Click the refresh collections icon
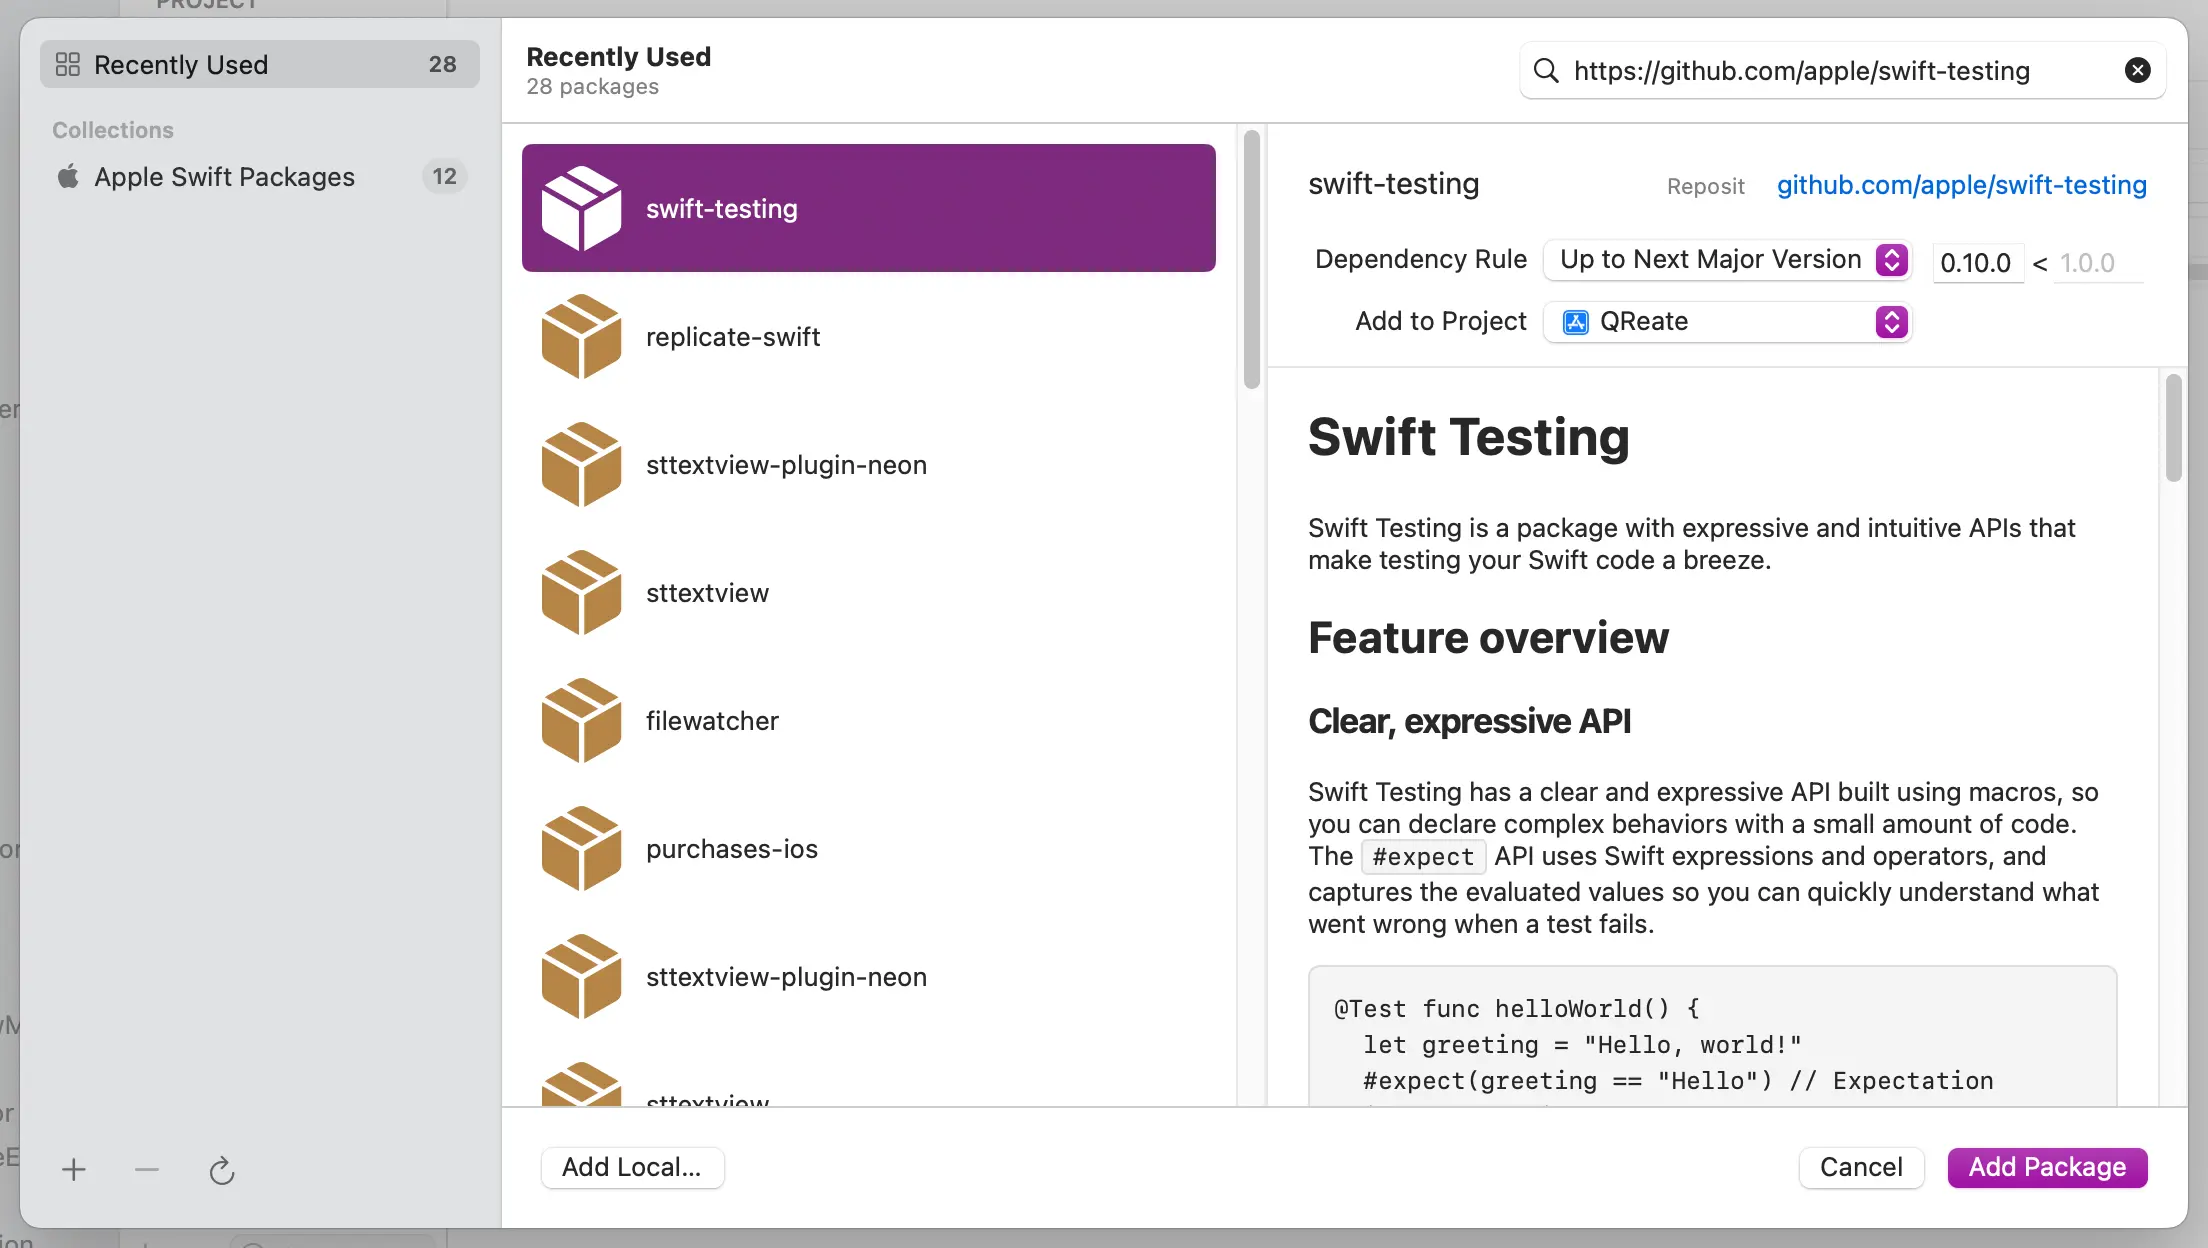The height and width of the screenshot is (1248, 2208). pyautogui.click(x=221, y=1170)
